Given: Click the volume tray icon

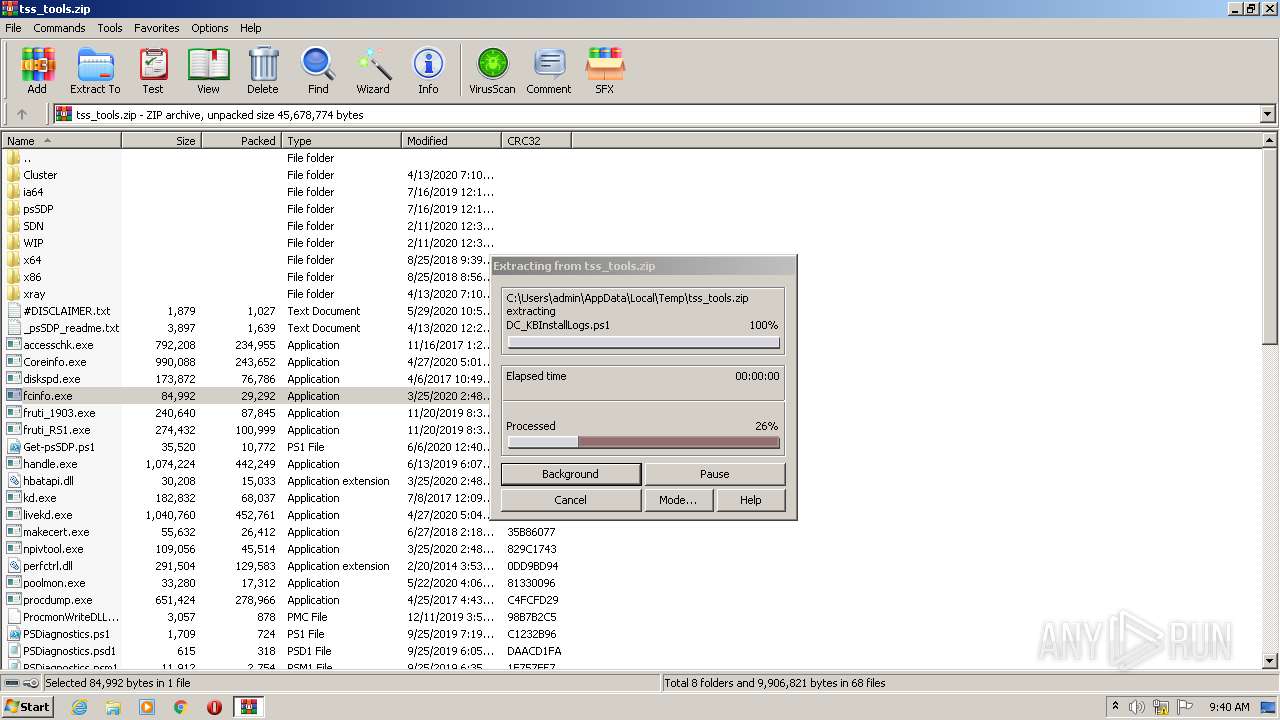Looking at the screenshot, I should point(1137,707).
